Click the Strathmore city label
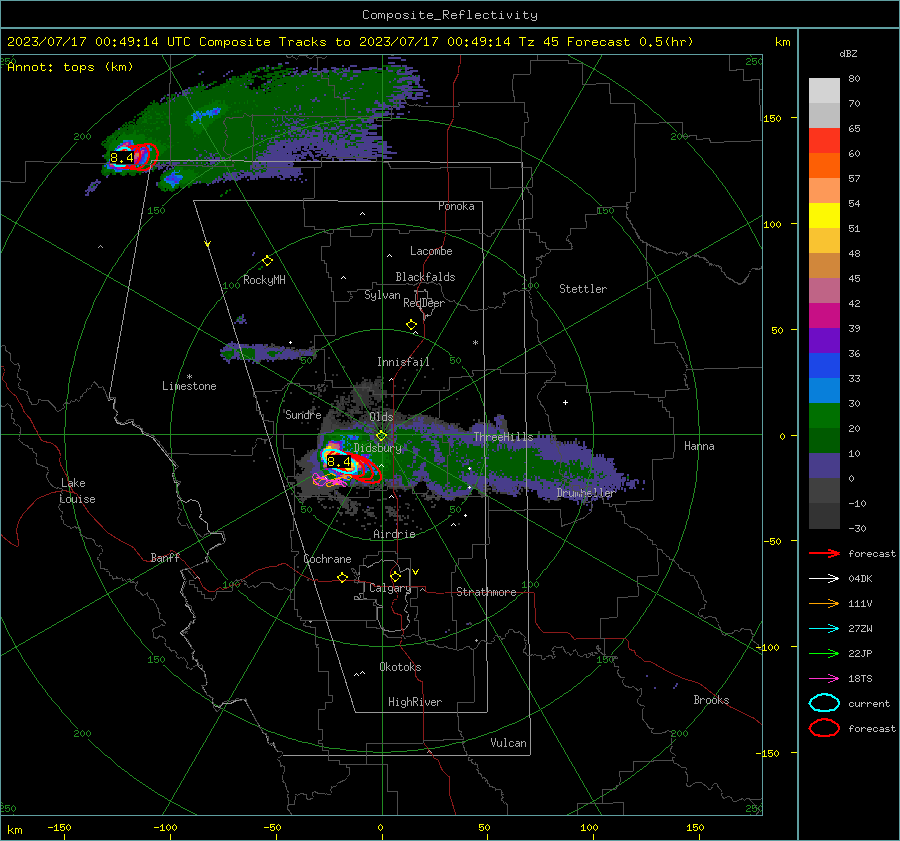The image size is (900, 841). (x=486, y=592)
